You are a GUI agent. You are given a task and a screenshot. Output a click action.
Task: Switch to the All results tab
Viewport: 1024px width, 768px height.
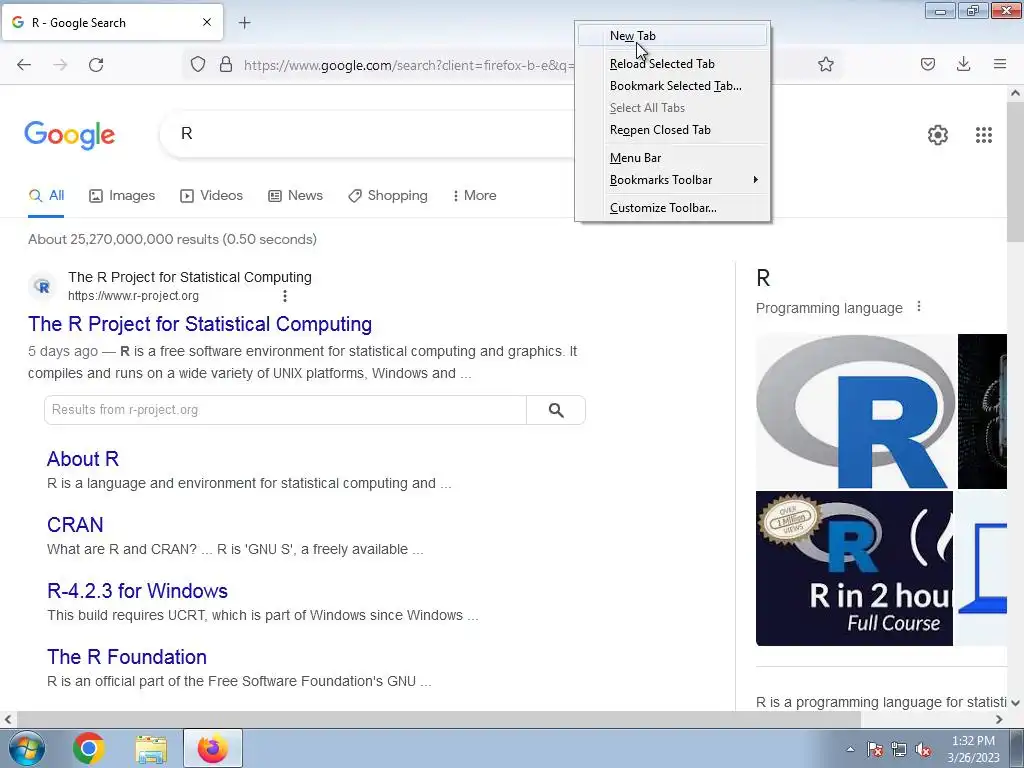[46, 195]
